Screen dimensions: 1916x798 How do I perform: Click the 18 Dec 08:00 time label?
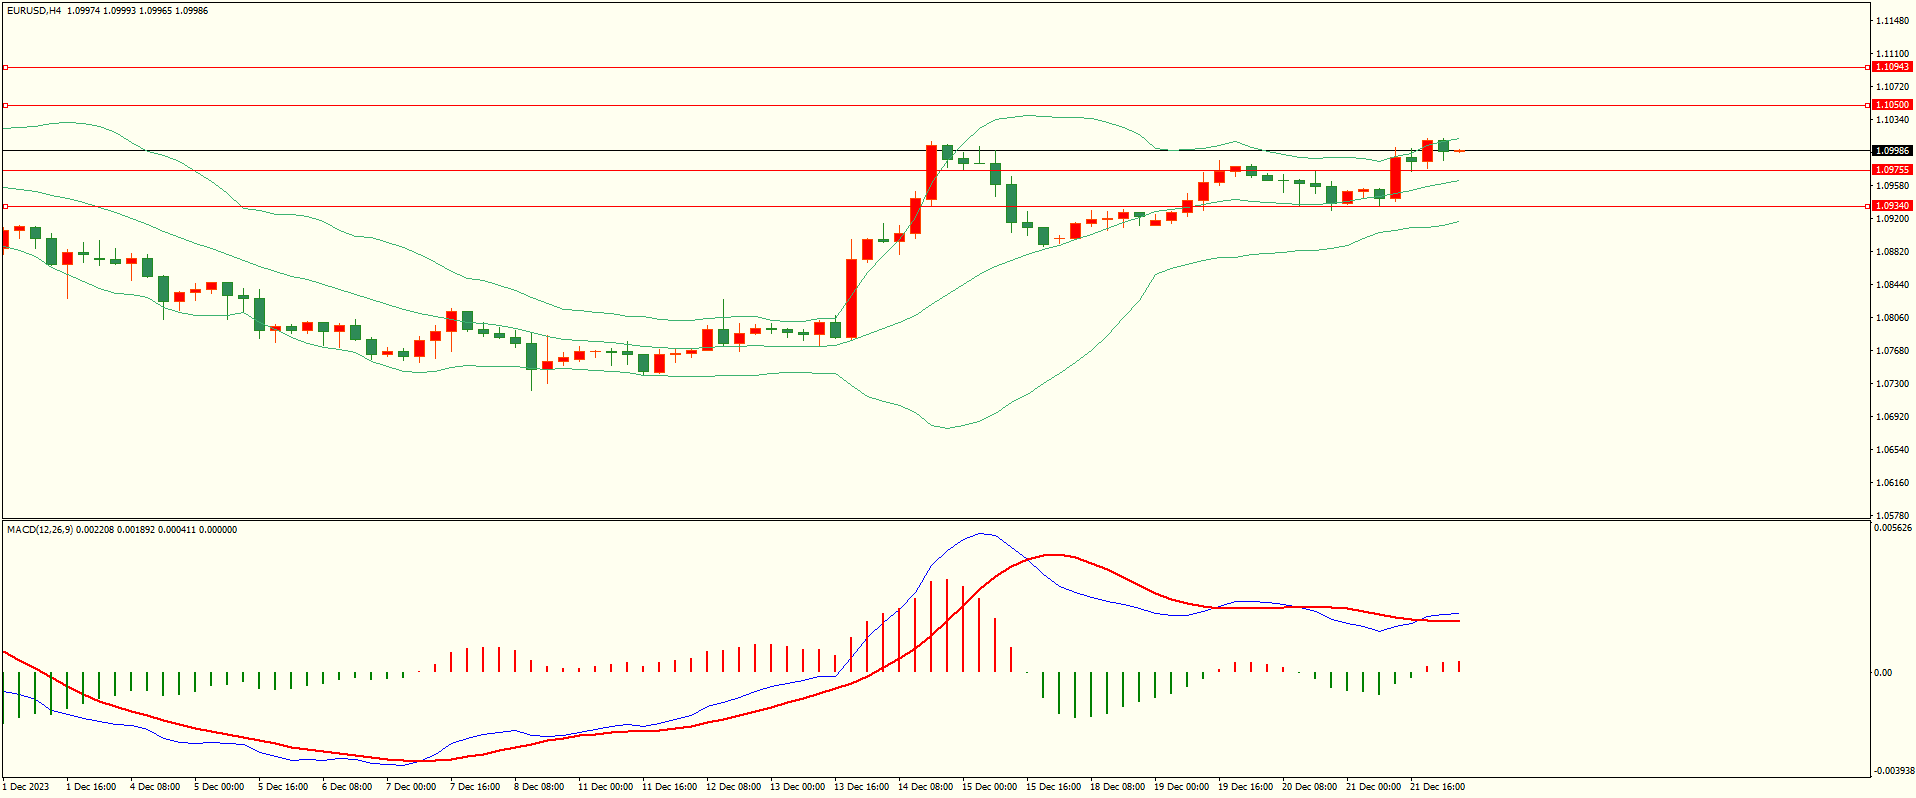point(1117,787)
